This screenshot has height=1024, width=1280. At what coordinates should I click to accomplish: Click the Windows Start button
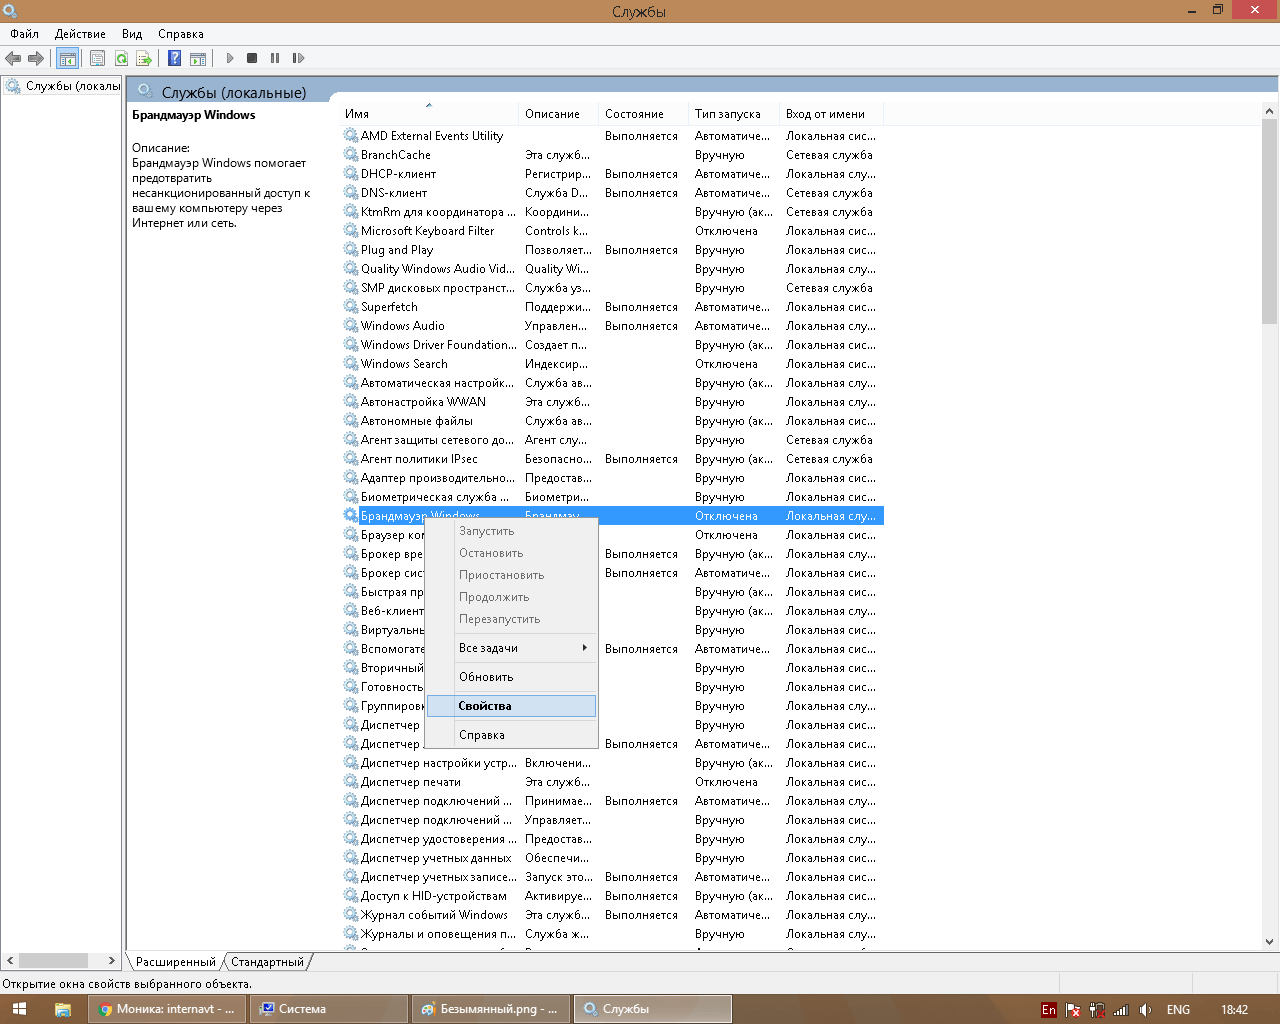tap(19, 1009)
